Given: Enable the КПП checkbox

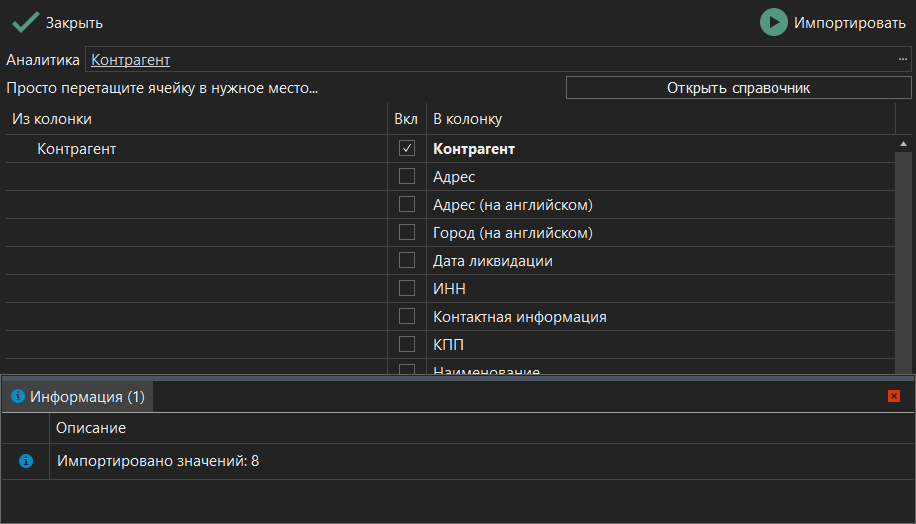Looking at the screenshot, I should [407, 345].
